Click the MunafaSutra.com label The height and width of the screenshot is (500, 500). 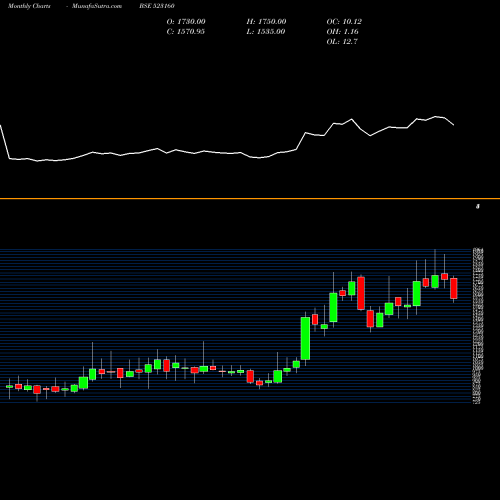(x=97, y=6)
